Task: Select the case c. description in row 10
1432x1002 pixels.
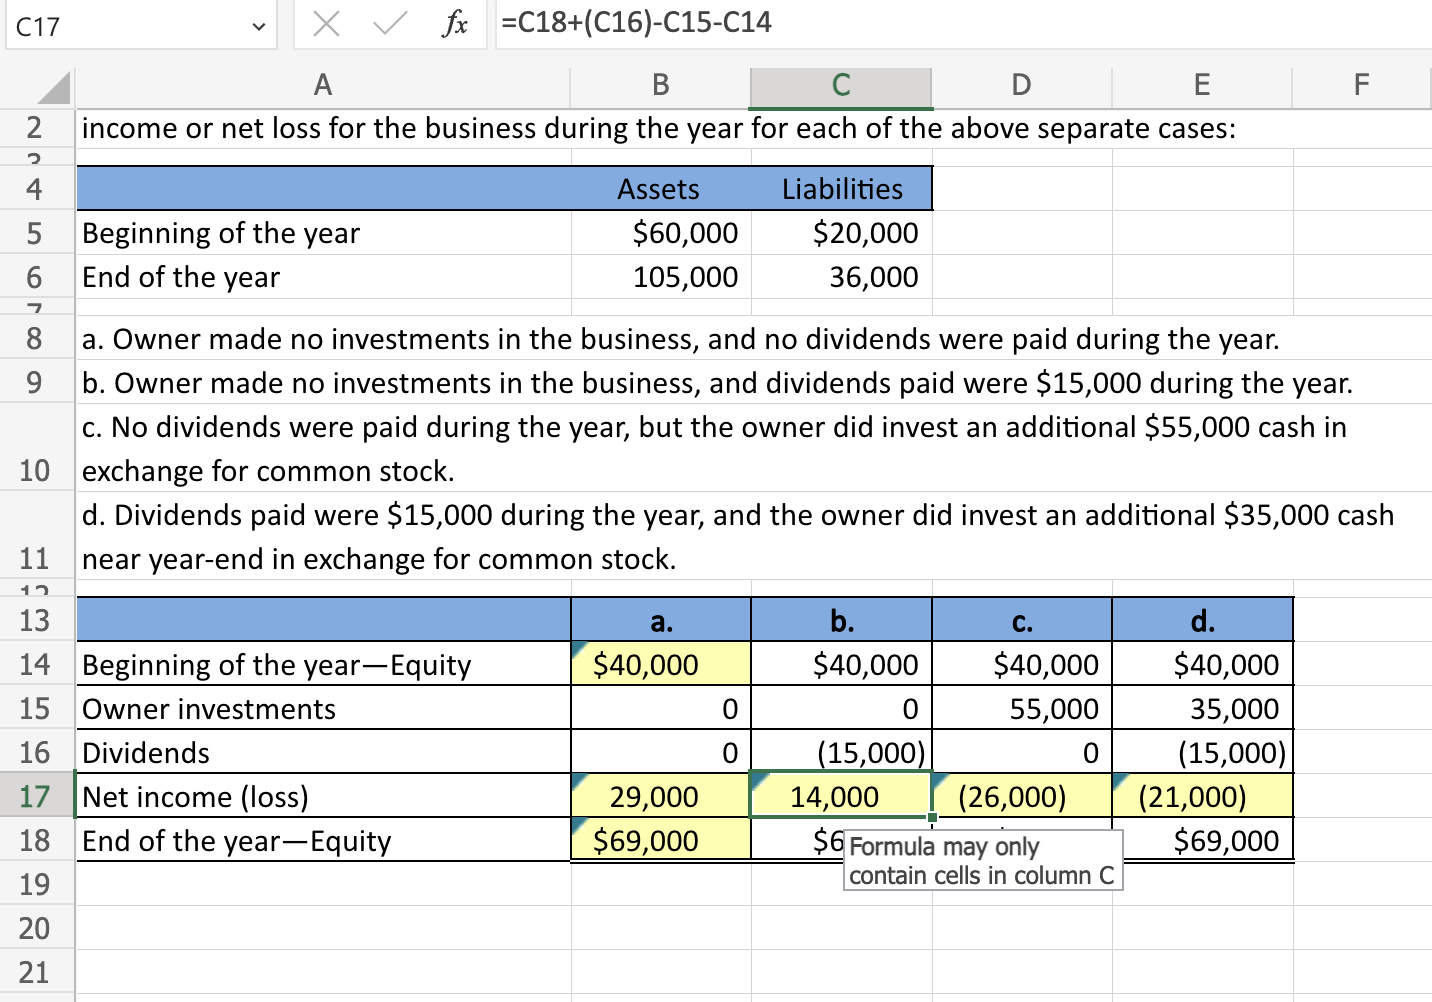Action: point(714,449)
